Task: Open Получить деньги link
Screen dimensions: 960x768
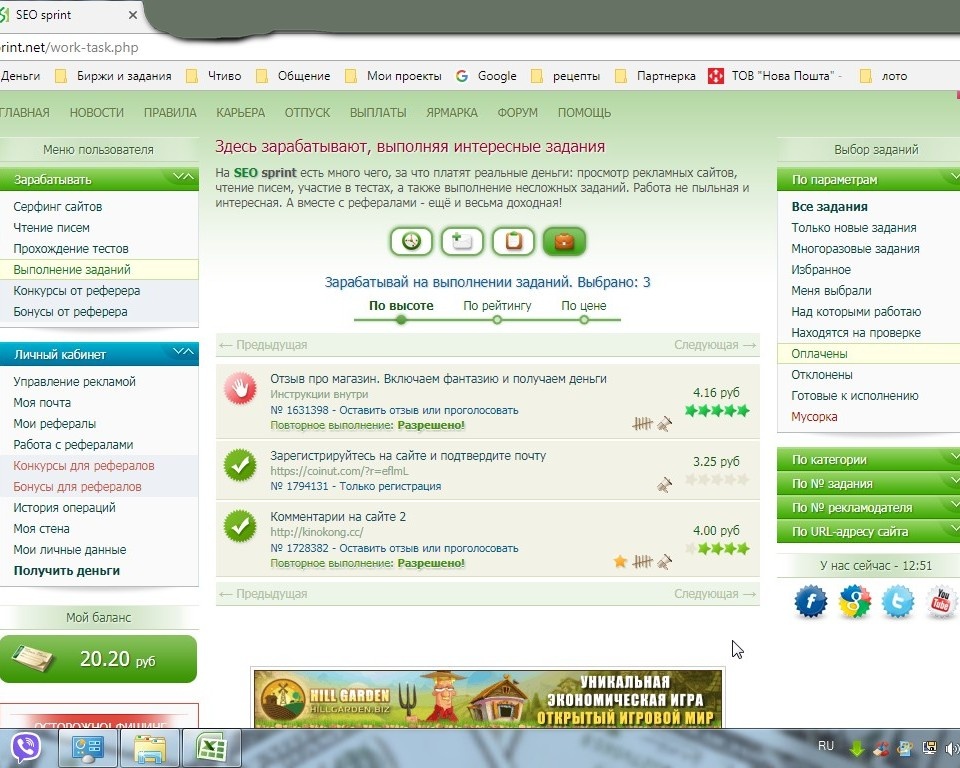Action: click(67, 570)
